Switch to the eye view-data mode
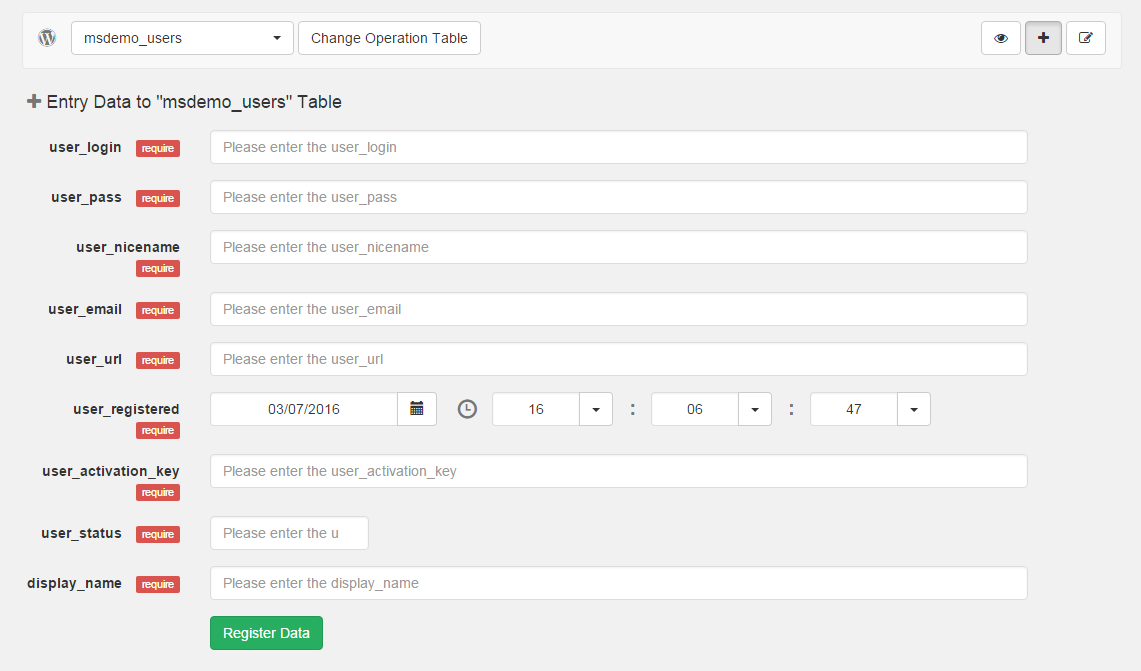The image size is (1141, 671). coord(1001,38)
